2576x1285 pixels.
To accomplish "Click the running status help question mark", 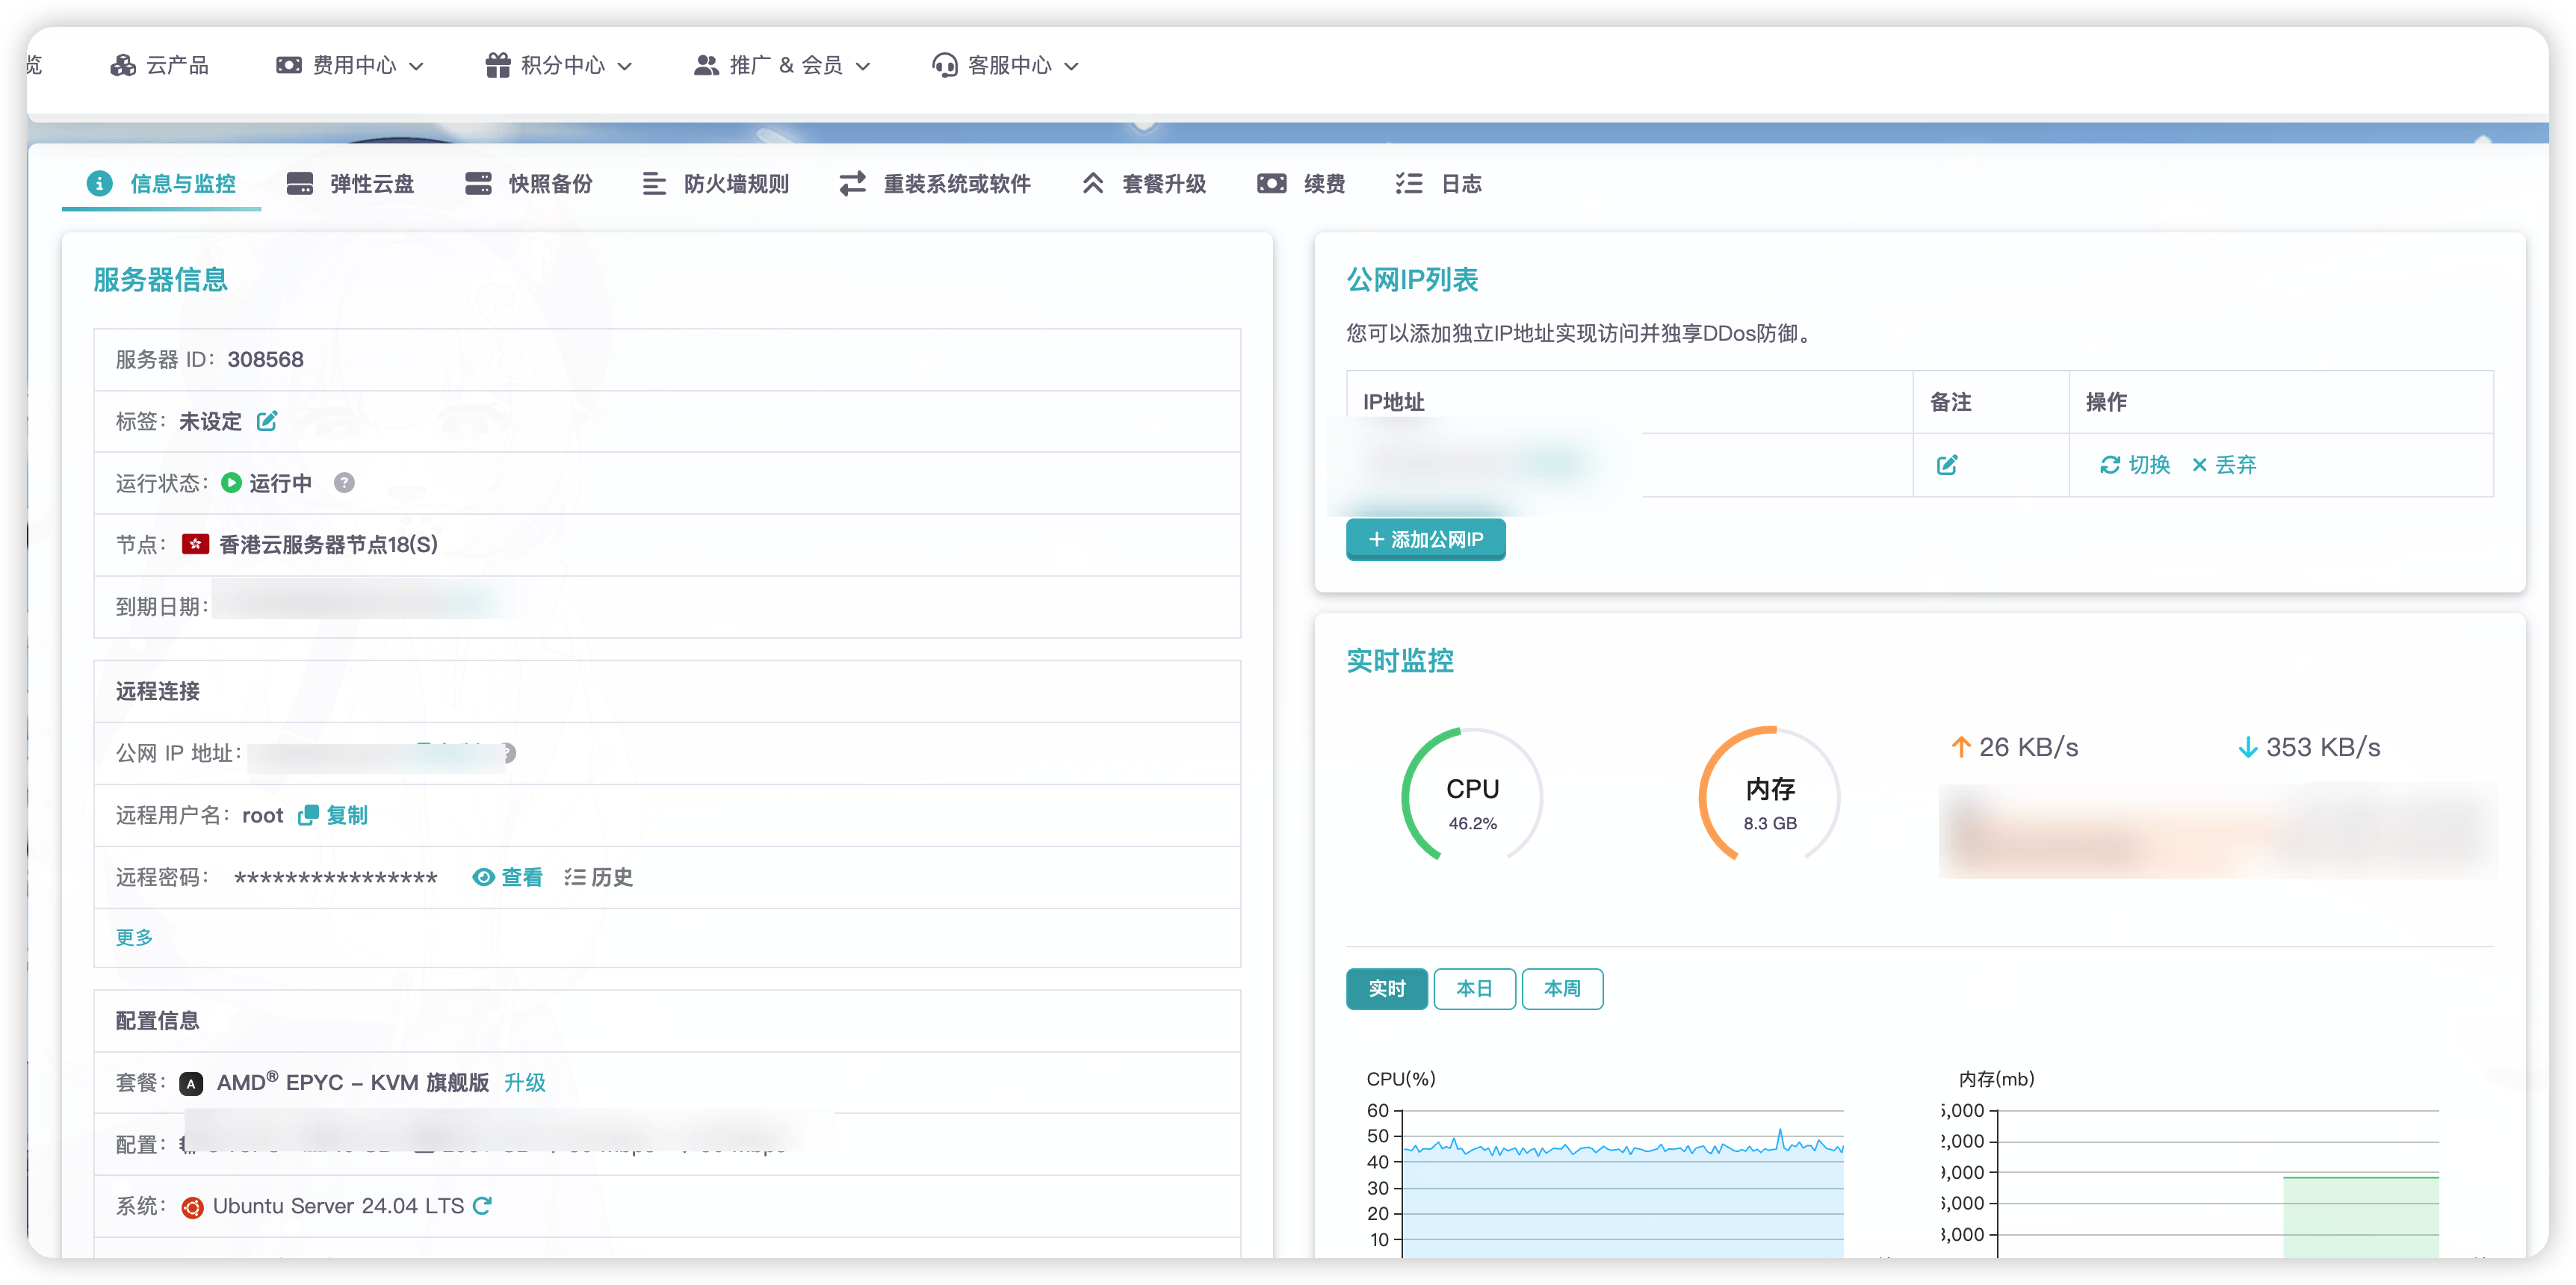I will (344, 483).
